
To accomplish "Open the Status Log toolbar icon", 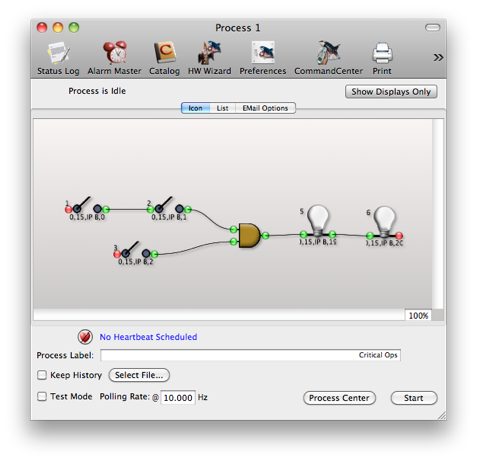I will coord(59,53).
